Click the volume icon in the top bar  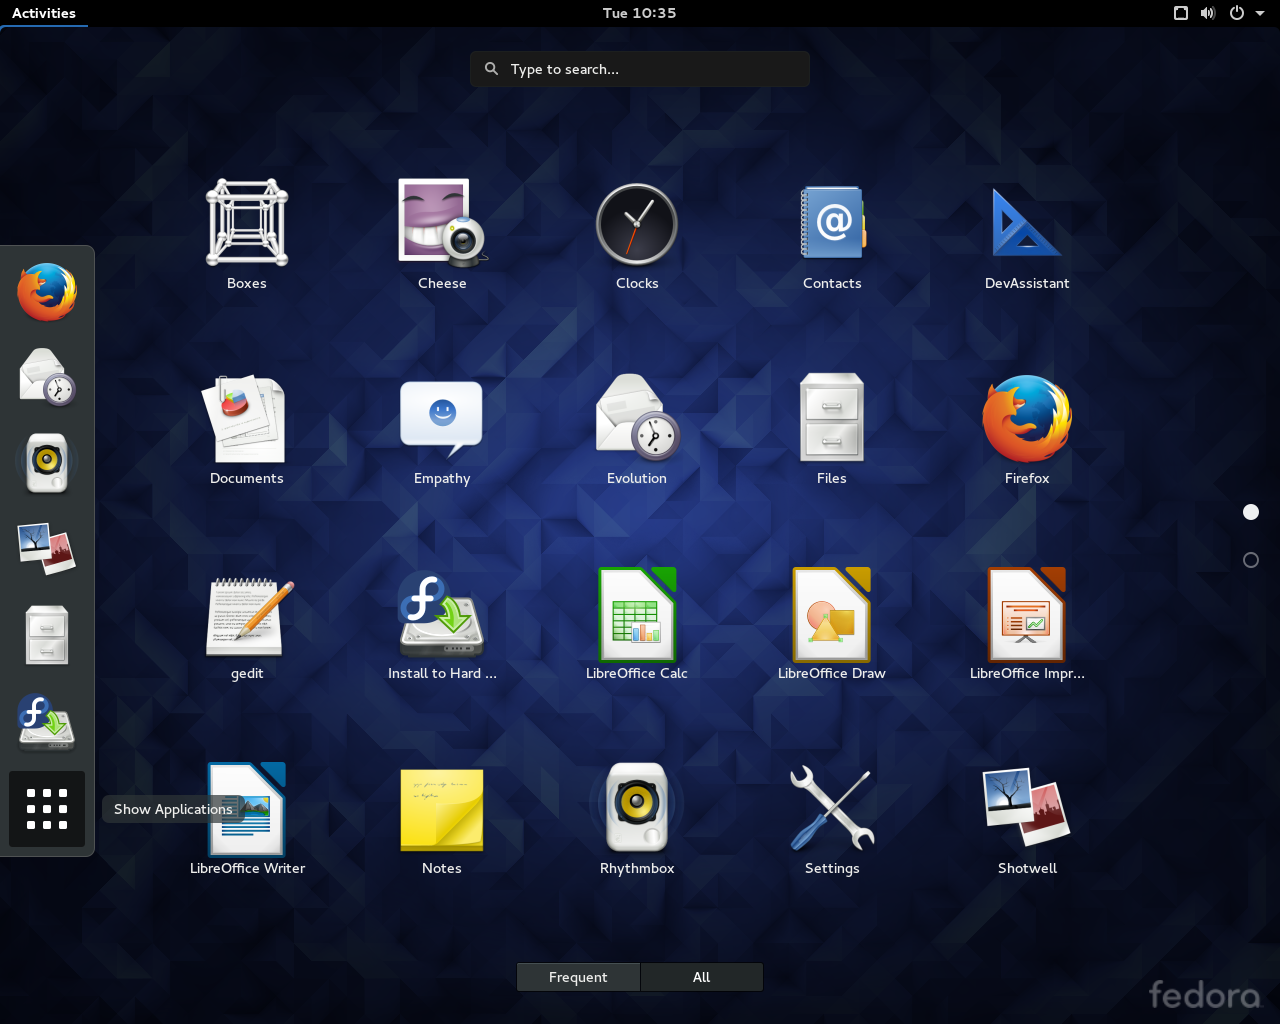point(1208,13)
